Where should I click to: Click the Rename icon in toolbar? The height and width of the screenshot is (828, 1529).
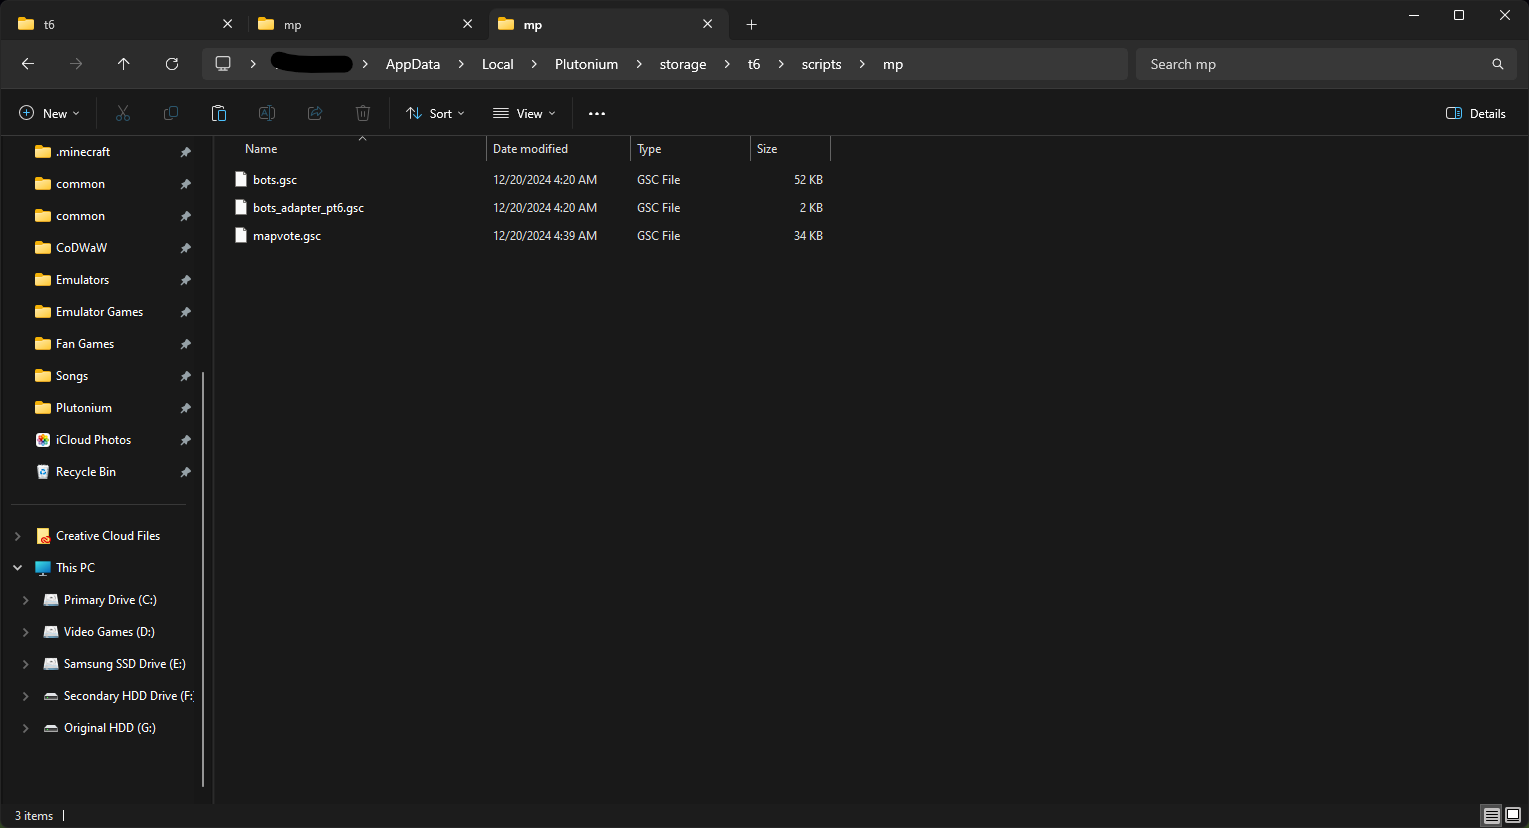tap(267, 113)
